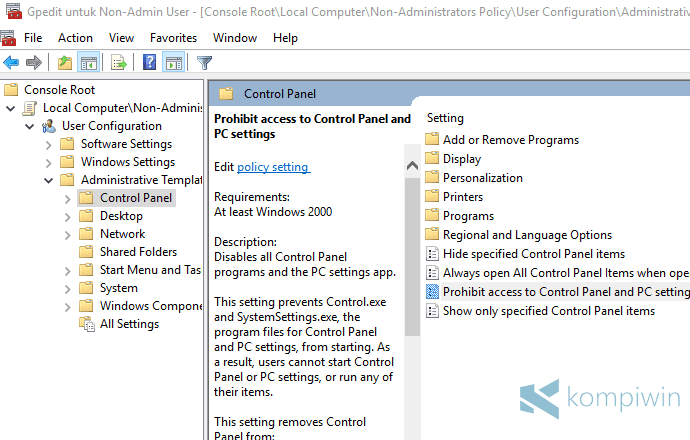Click the description scrollbar up arrow

pos(412,166)
